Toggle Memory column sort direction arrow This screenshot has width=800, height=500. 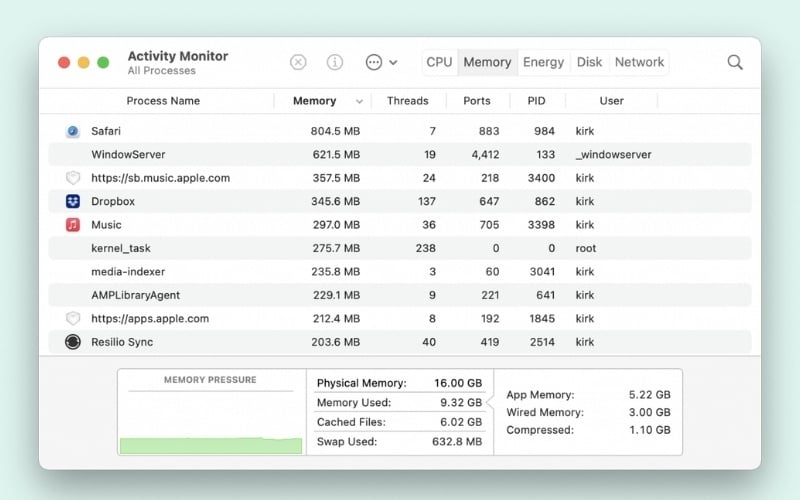359,102
